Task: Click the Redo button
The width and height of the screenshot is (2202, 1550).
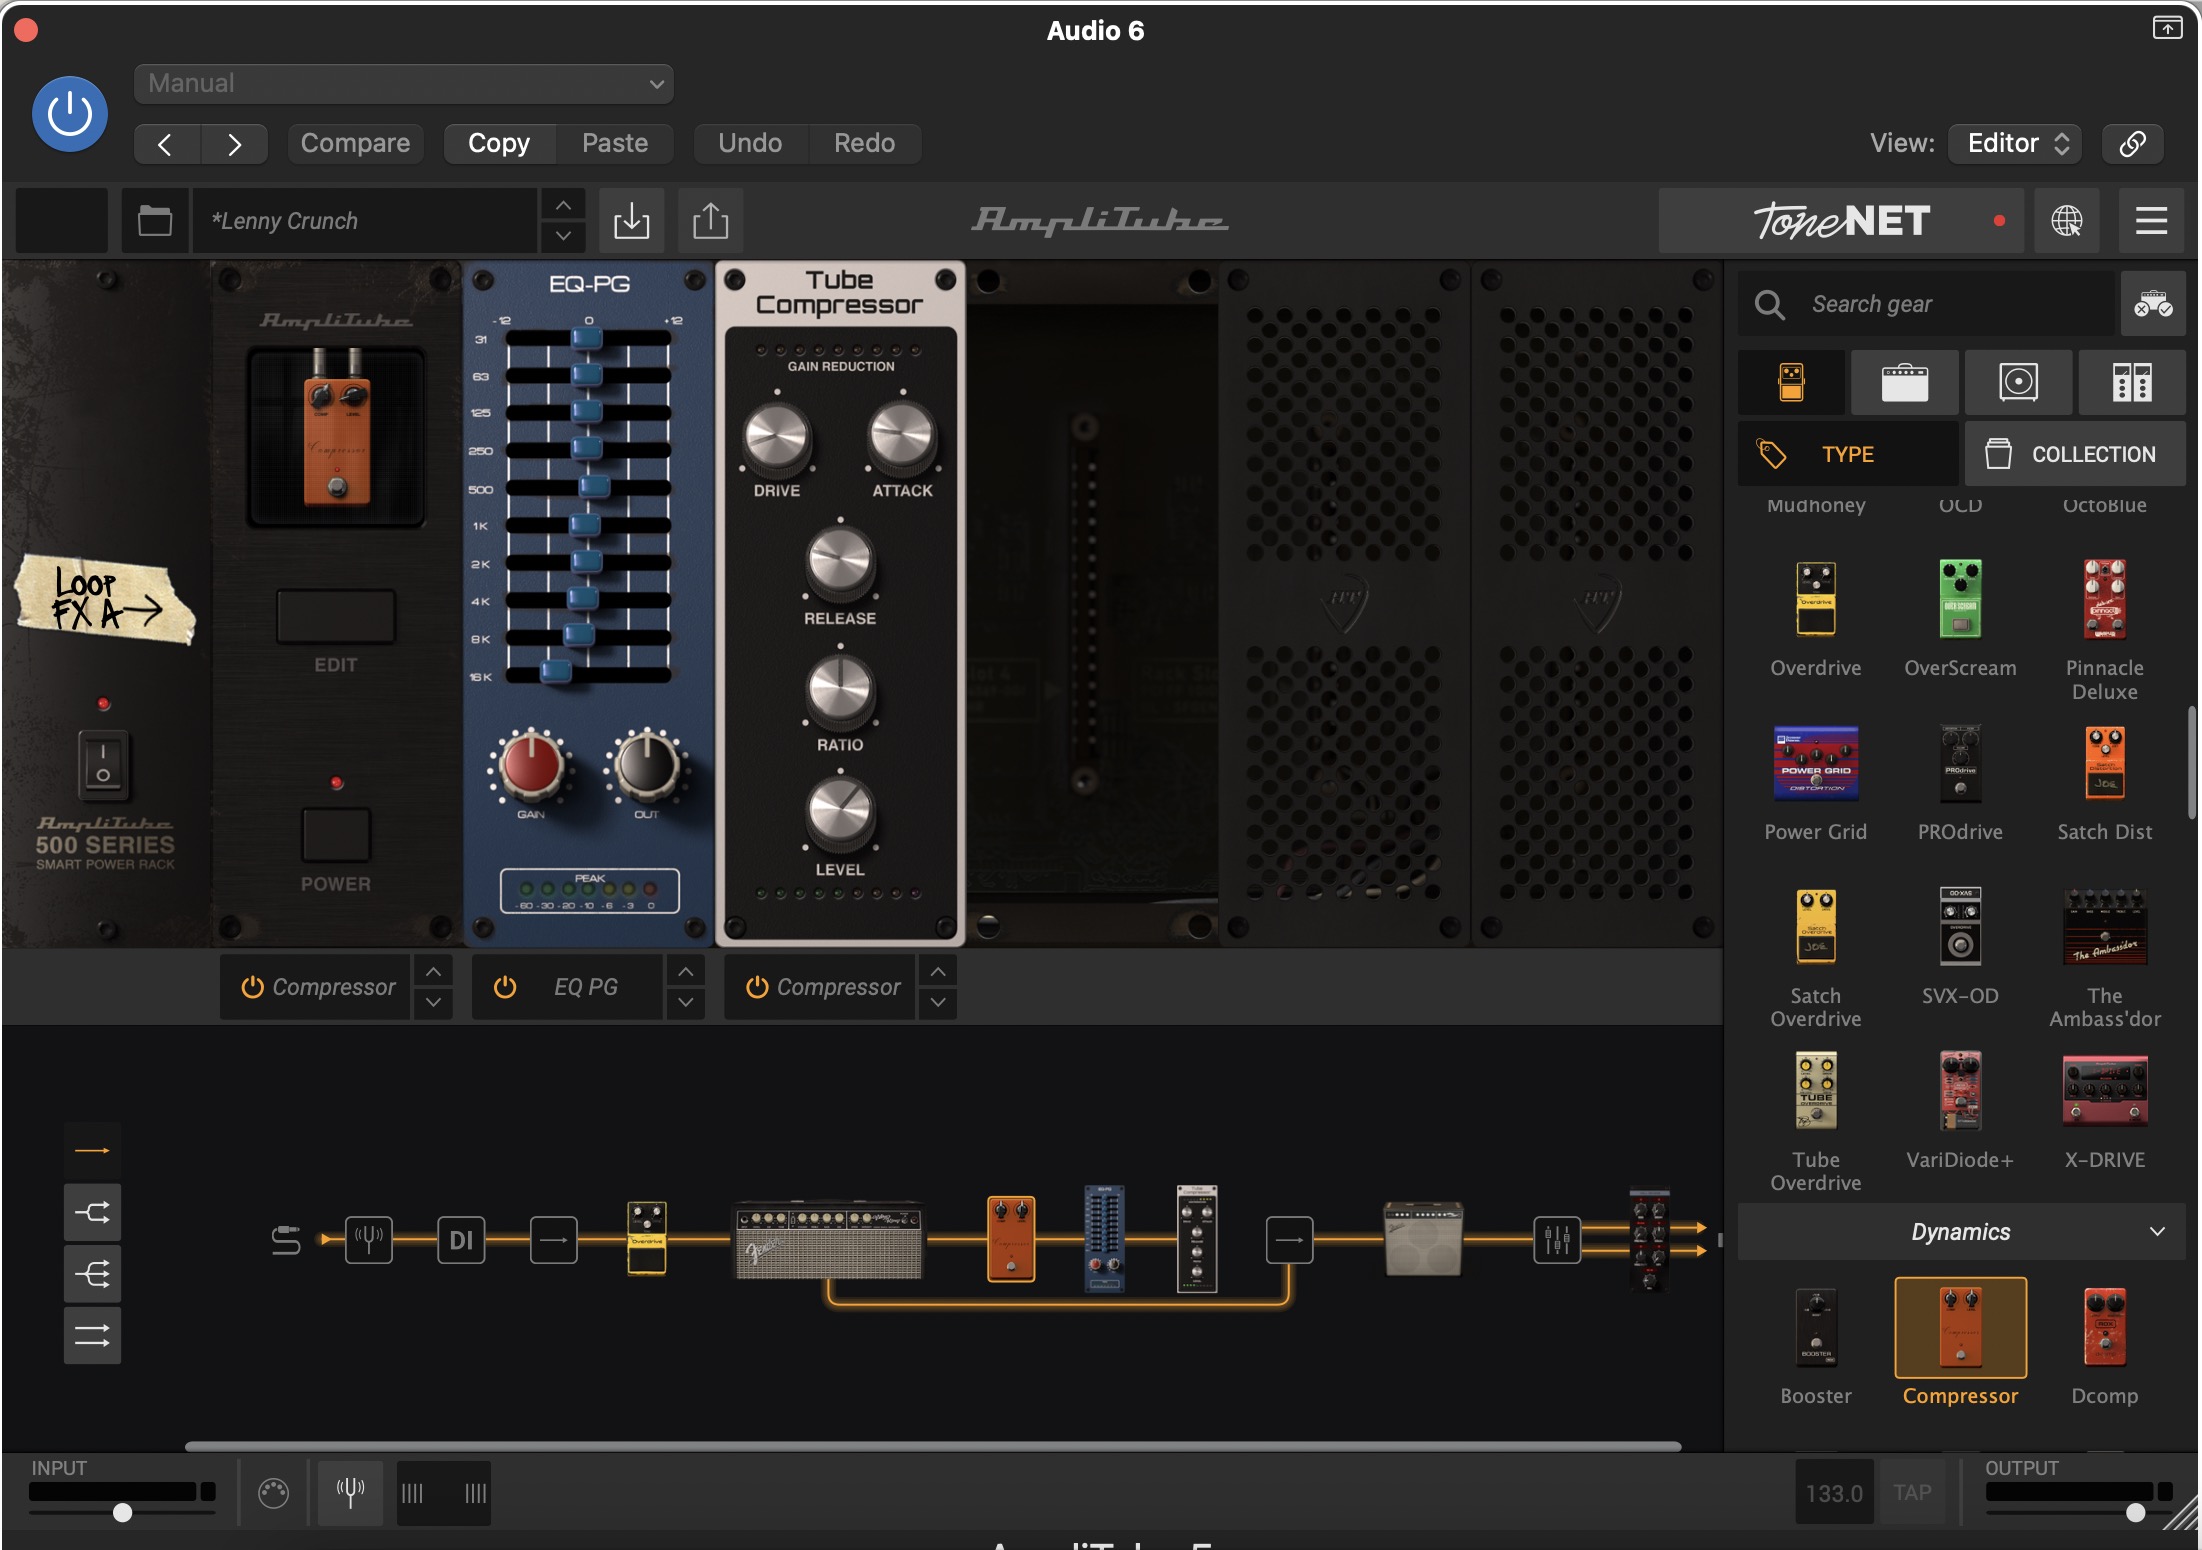Action: (x=864, y=144)
